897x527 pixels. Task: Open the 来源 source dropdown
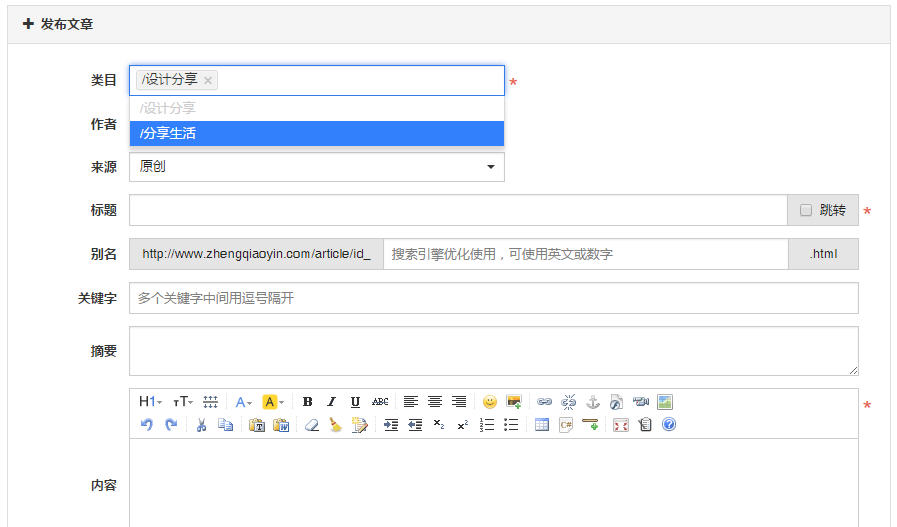[317, 167]
